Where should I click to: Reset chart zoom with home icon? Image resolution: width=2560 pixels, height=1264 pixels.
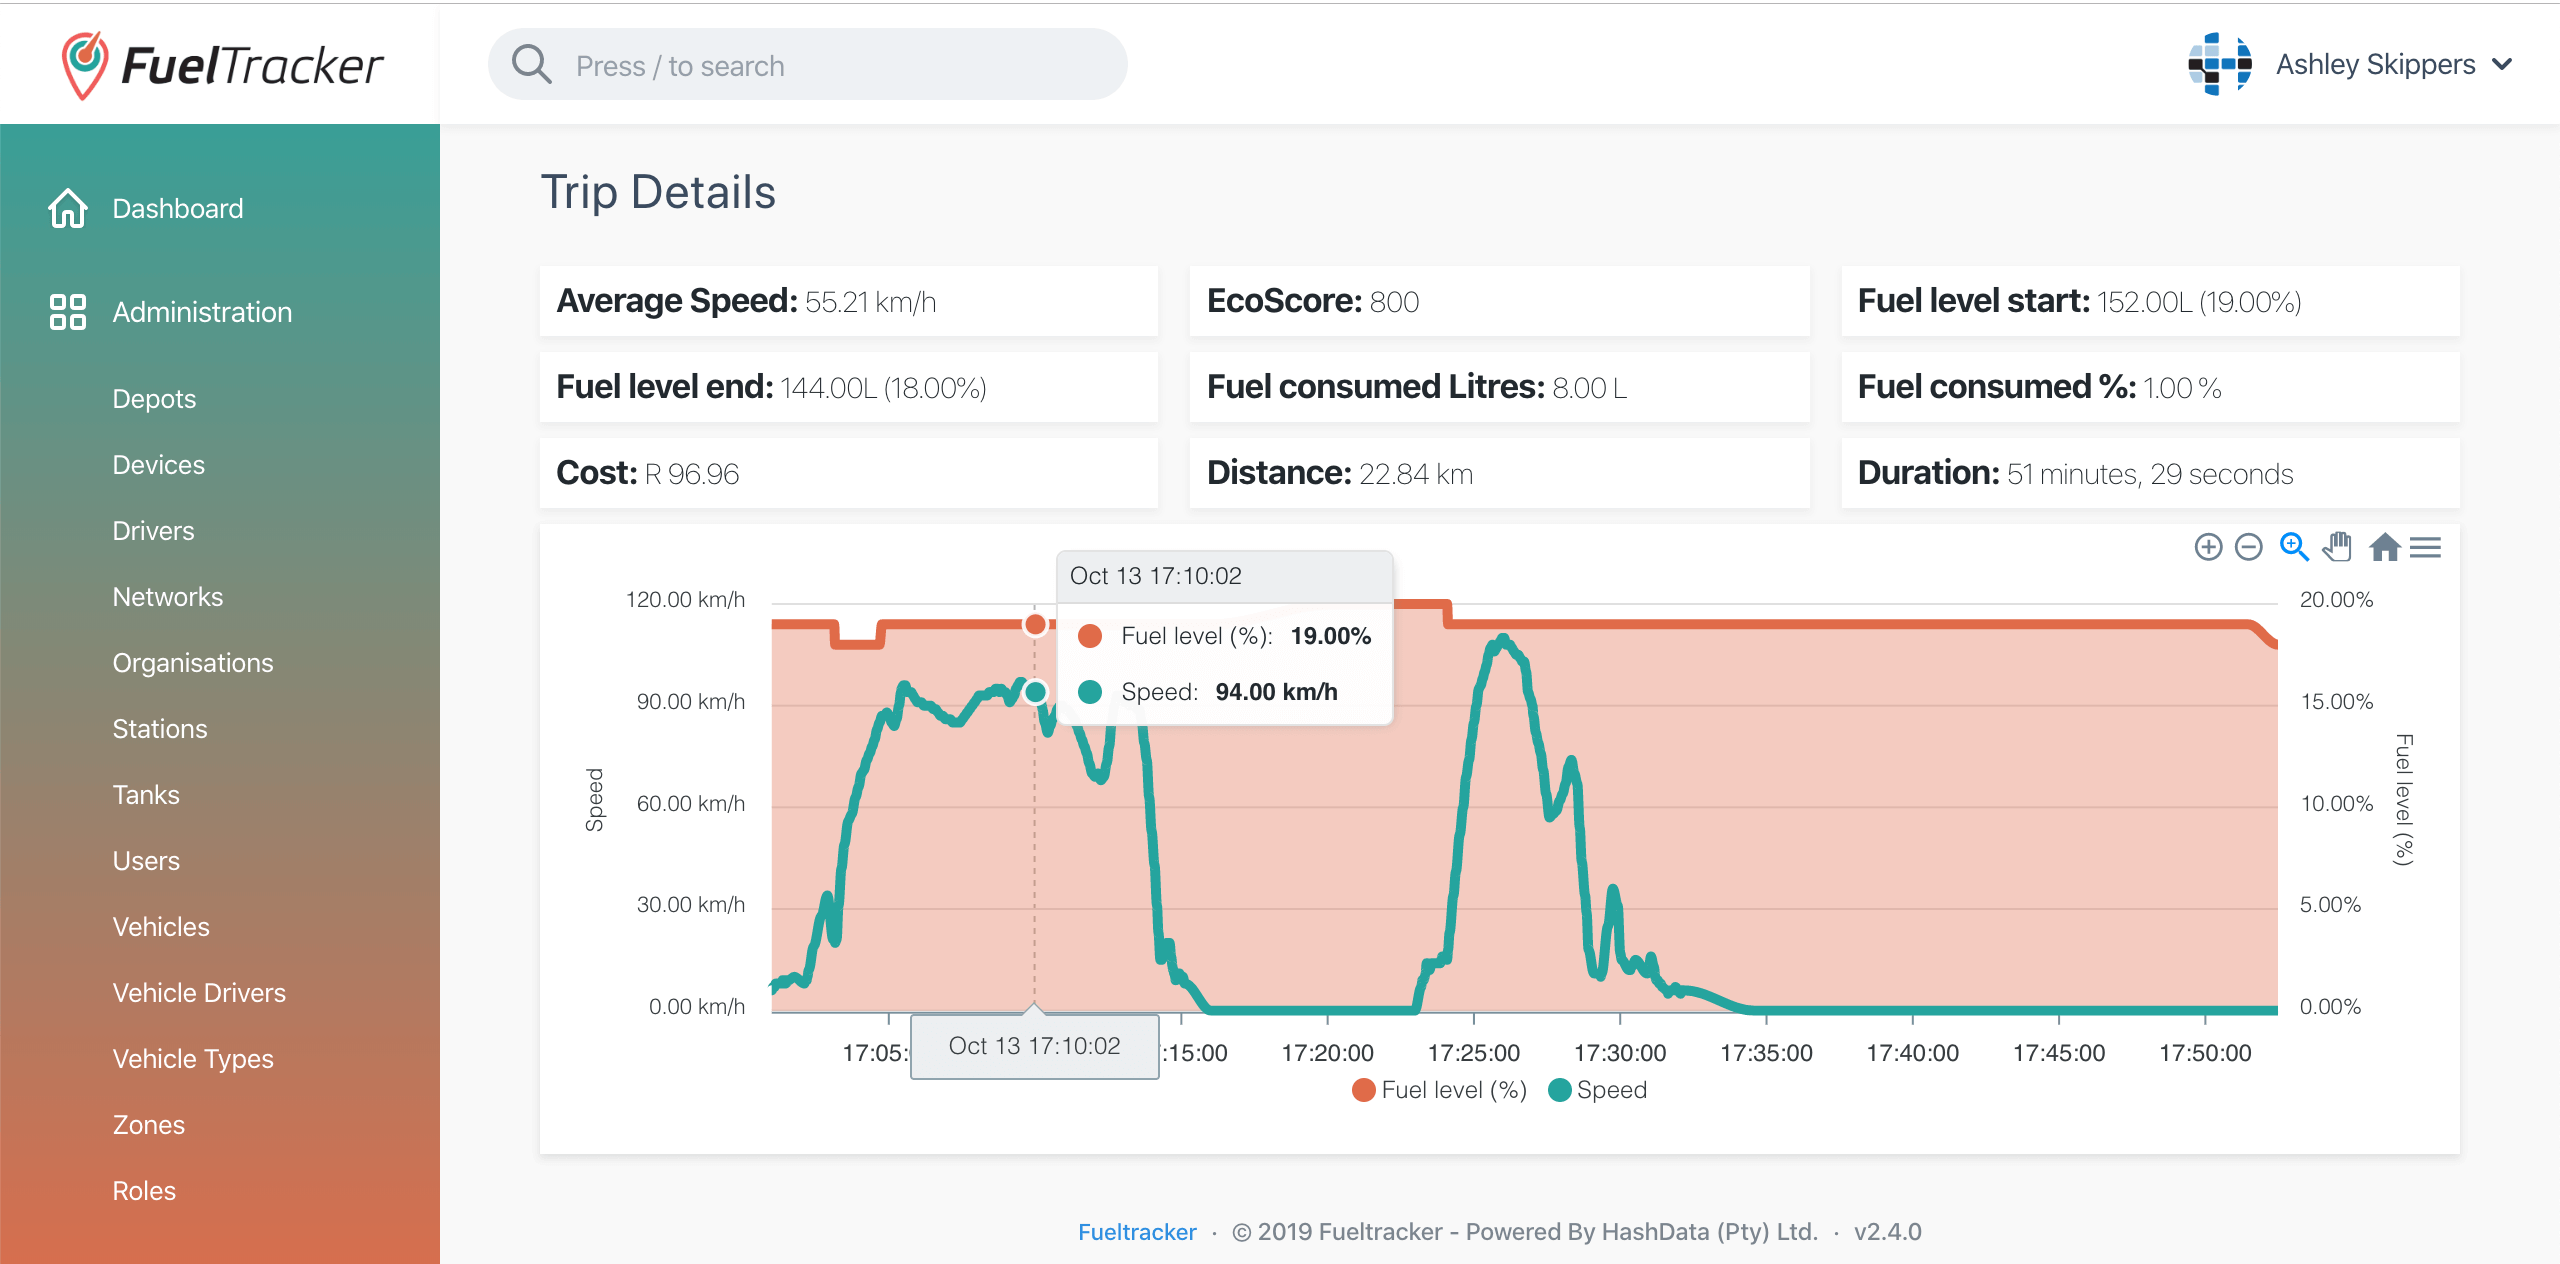tap(2385, 547)
